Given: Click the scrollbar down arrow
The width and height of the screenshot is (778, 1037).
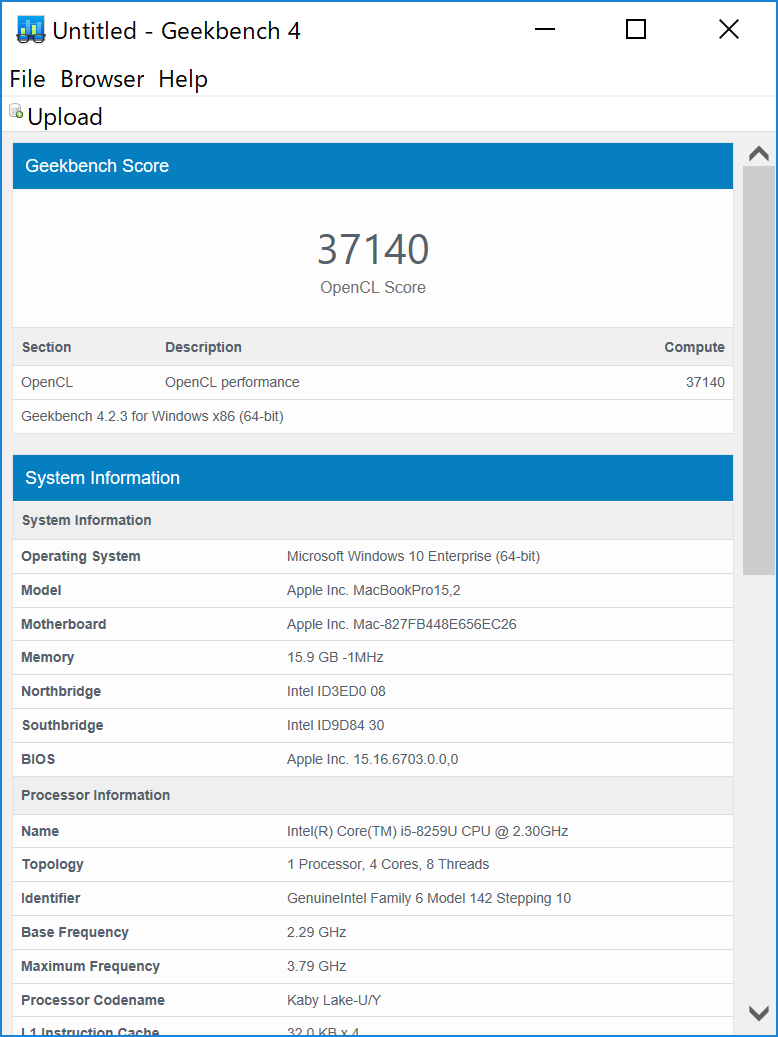Looking at the screenshot, I should pyautogui.click(x=758, y=1012).
